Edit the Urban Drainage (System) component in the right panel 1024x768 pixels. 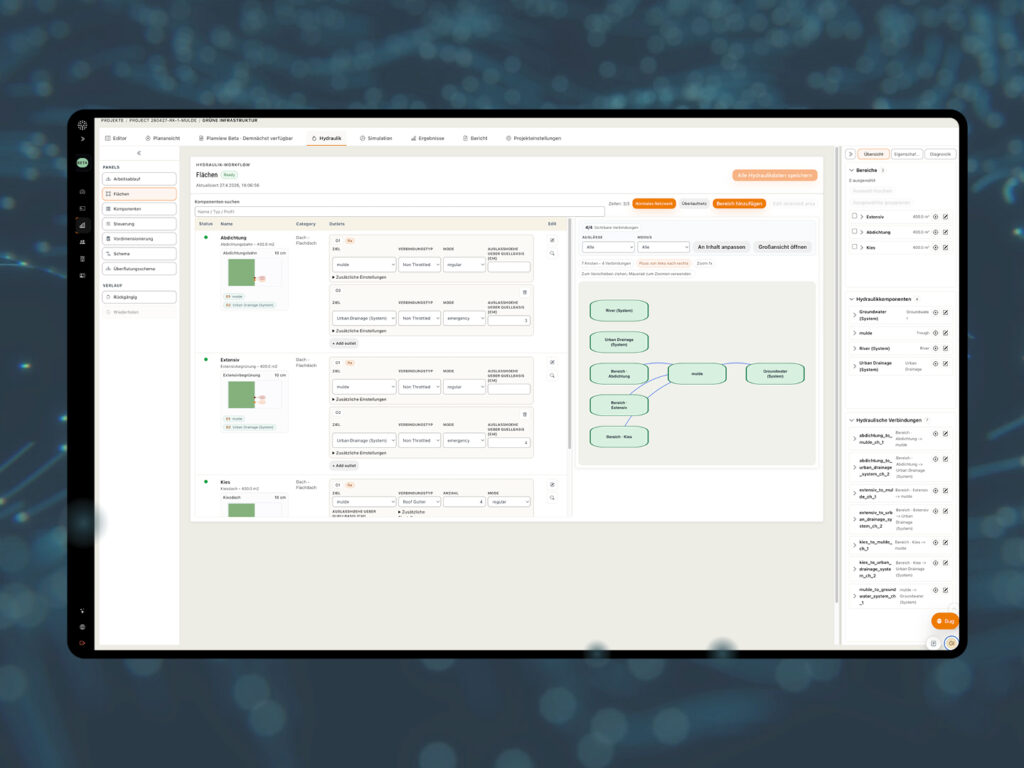tap(945, 364)
